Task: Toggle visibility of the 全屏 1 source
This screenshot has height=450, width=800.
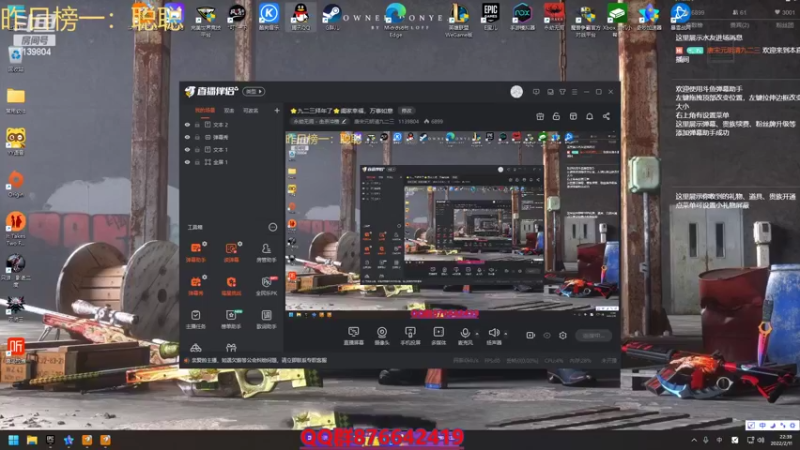Action: (x=187, y=162)
